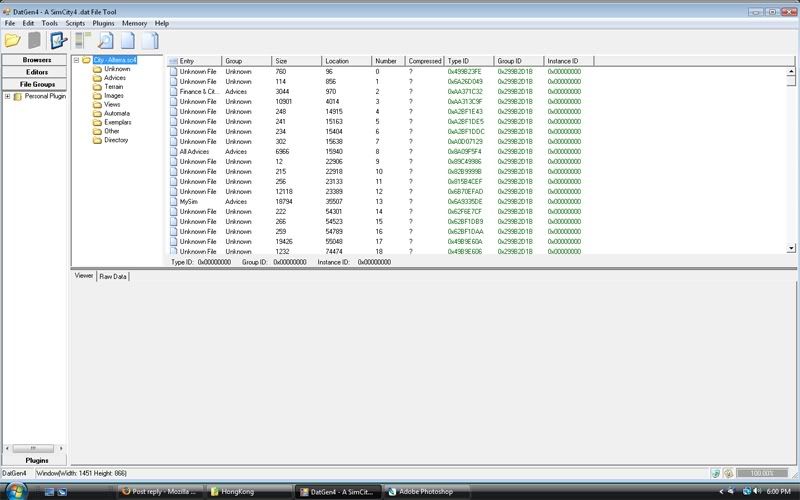
Task: Sort by the Type ID column header
Action: click(469, 61)
